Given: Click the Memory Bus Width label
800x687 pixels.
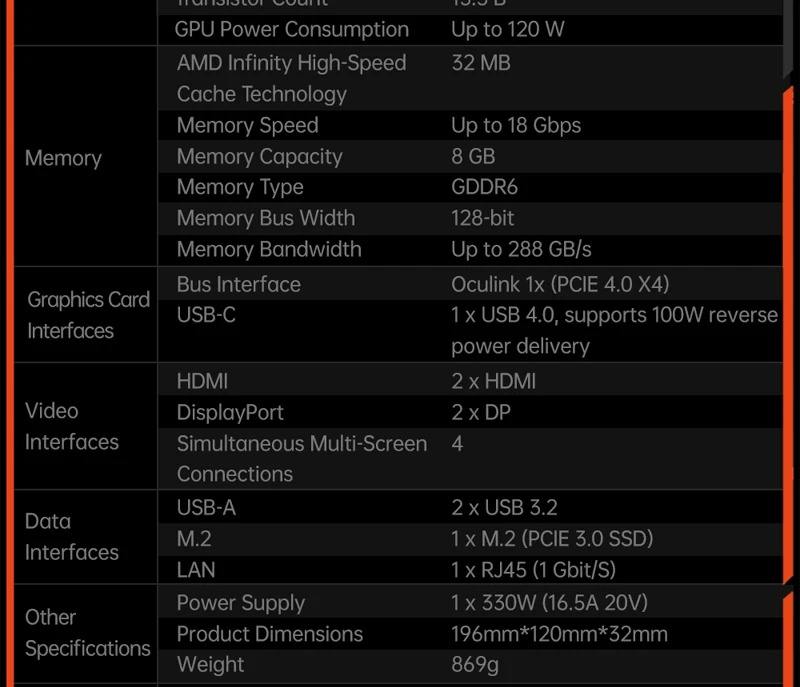Looking at the screenshot, I should (x=266, y=218).
